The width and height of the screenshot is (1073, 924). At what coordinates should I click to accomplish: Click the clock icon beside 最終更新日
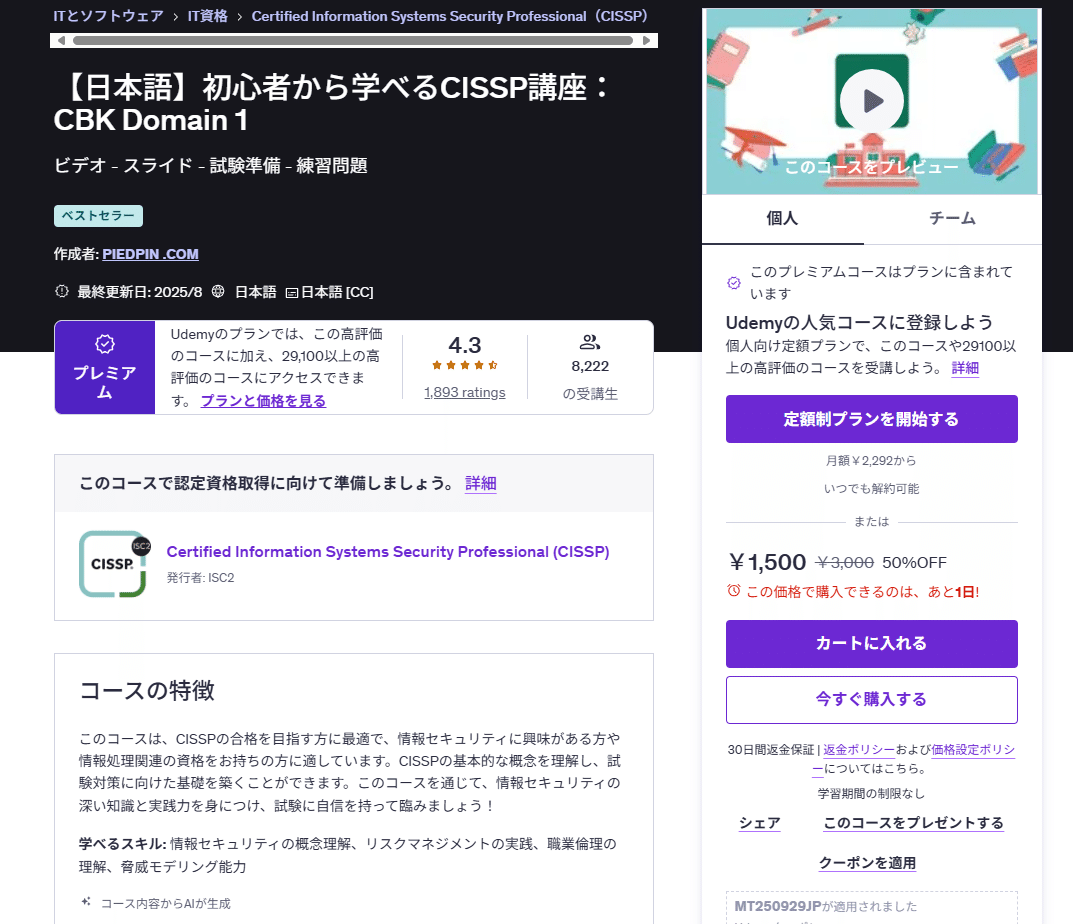click(x=60, y=291)
